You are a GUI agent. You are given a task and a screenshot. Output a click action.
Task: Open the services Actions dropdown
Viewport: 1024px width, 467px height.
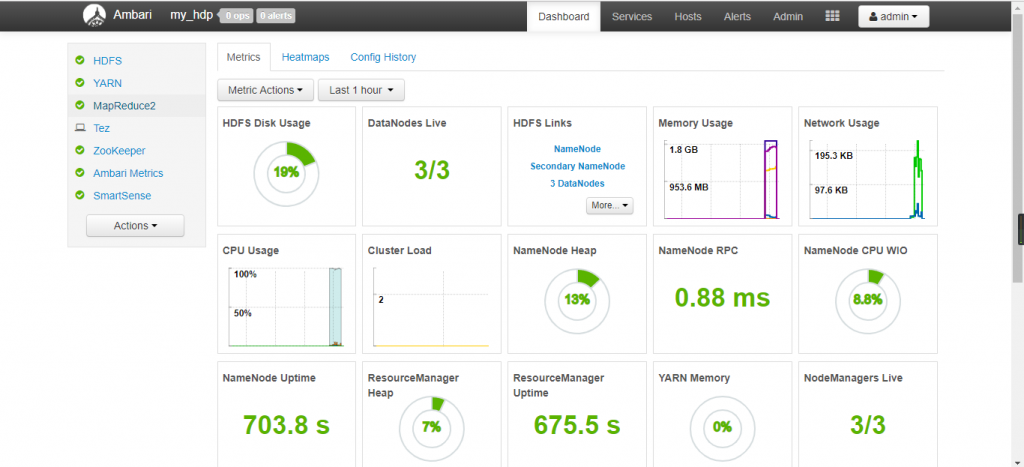(x=135, y=225)
